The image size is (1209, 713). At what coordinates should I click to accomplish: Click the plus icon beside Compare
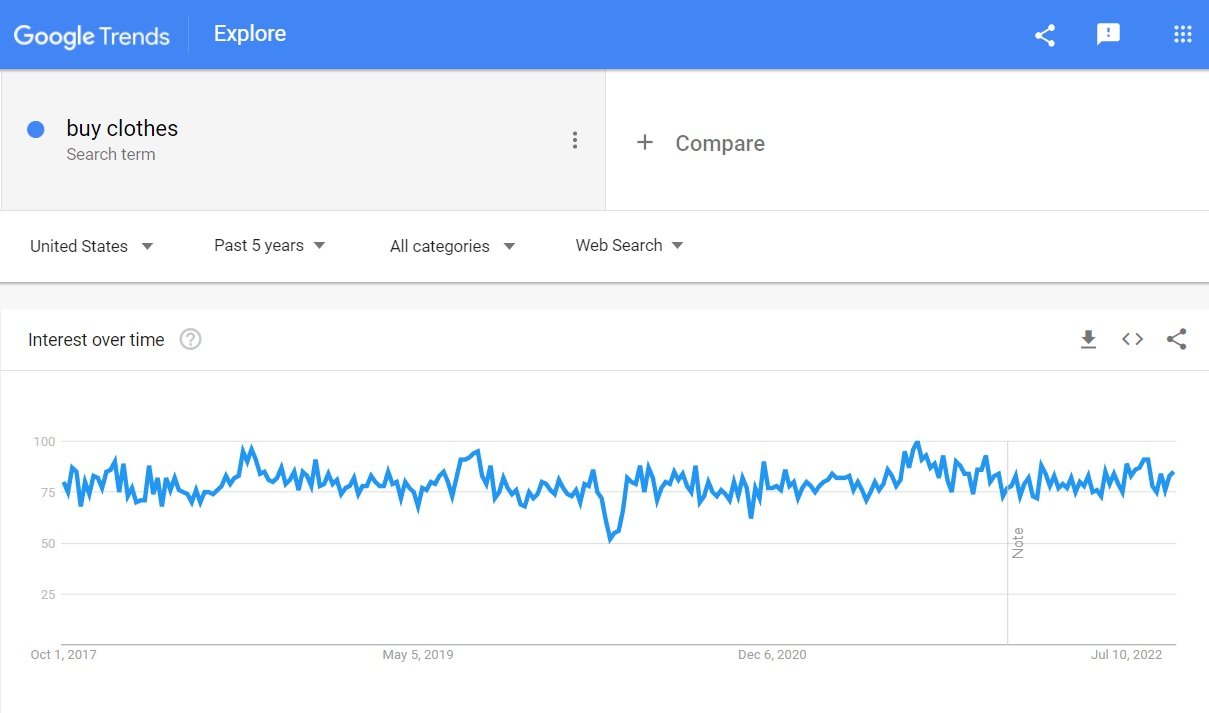(x=645, y=143)
